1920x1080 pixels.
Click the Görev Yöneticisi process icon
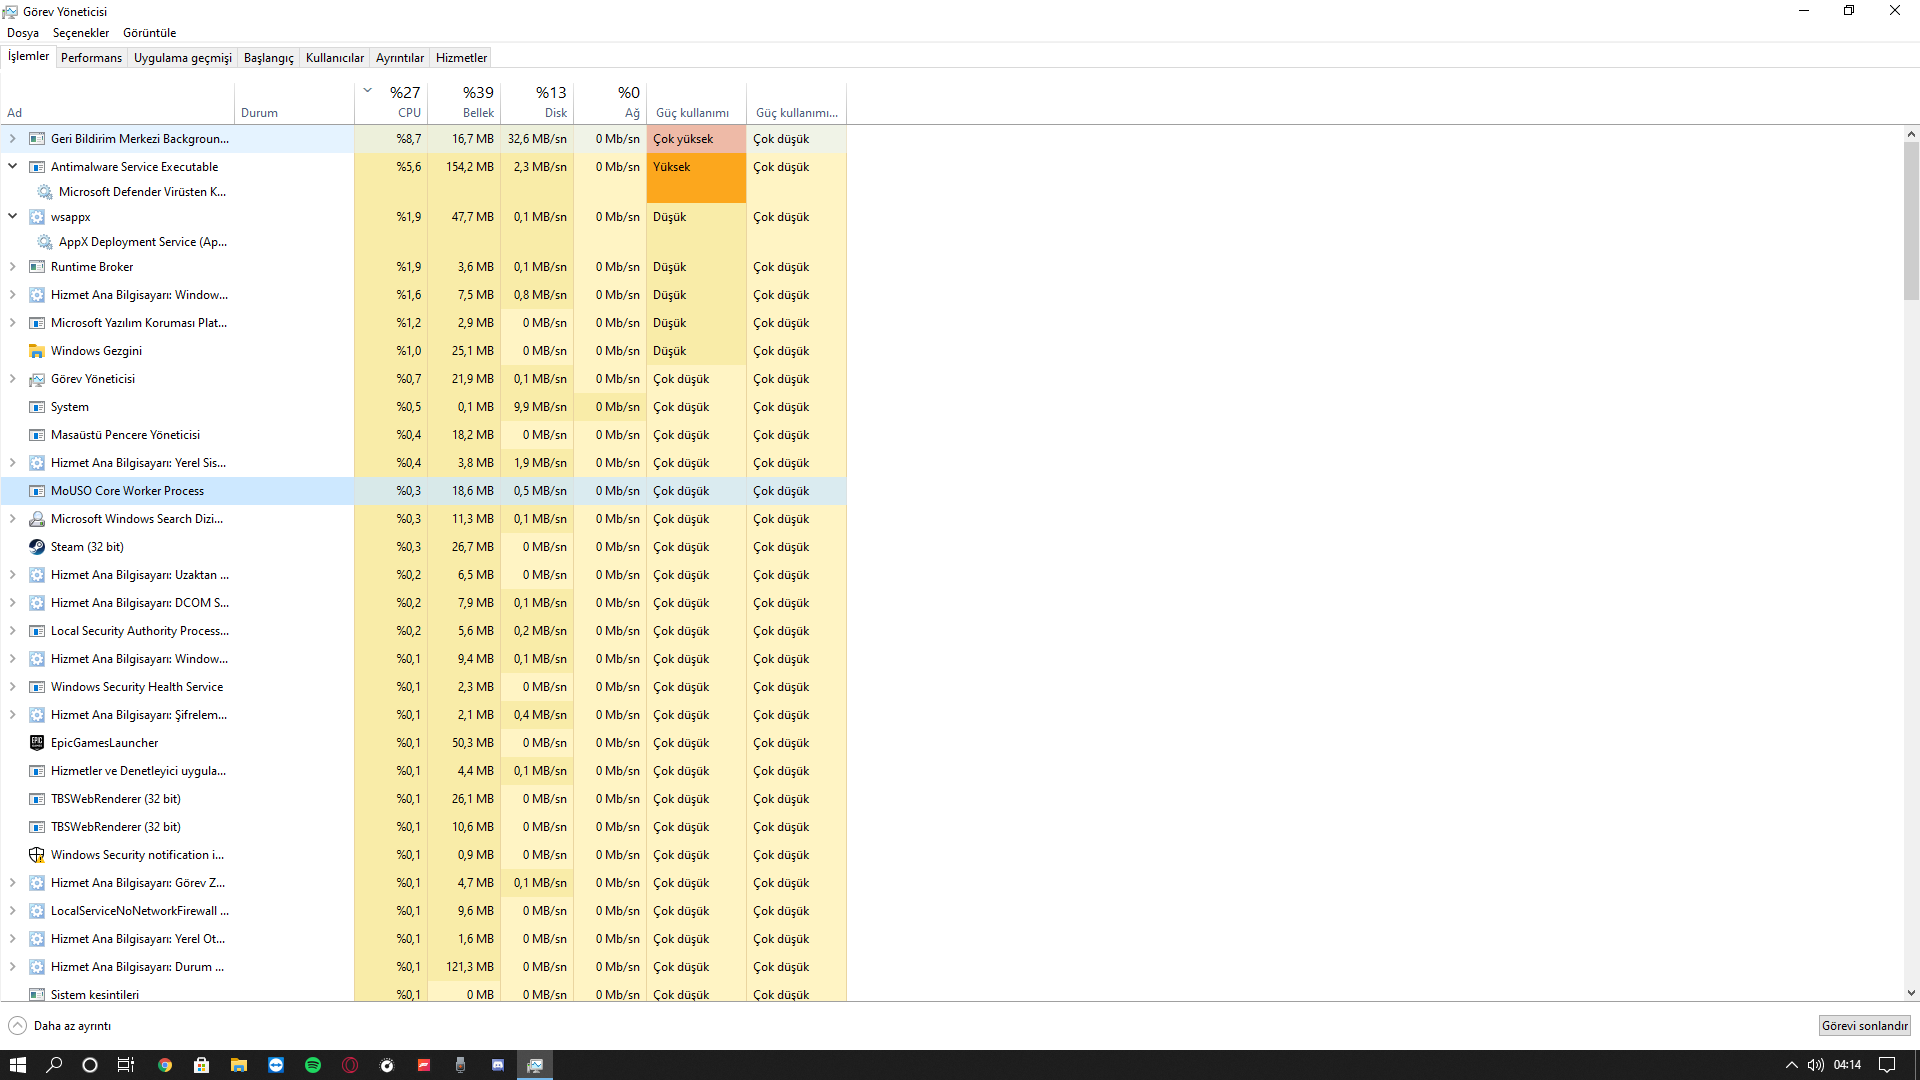point(37,379)
